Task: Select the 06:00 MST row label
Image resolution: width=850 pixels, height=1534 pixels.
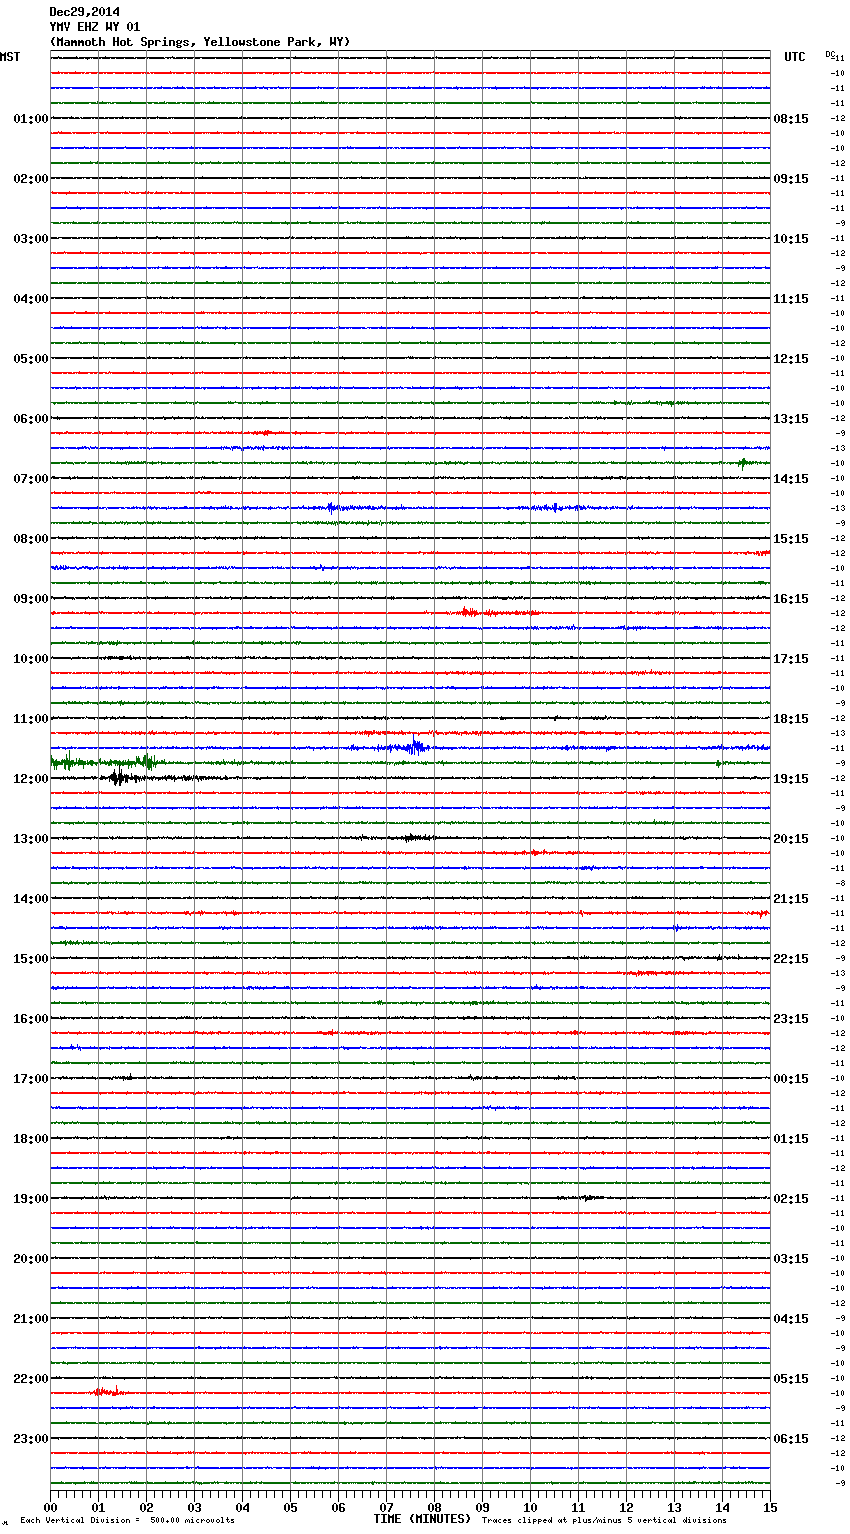Action: (x=30, y=419)
